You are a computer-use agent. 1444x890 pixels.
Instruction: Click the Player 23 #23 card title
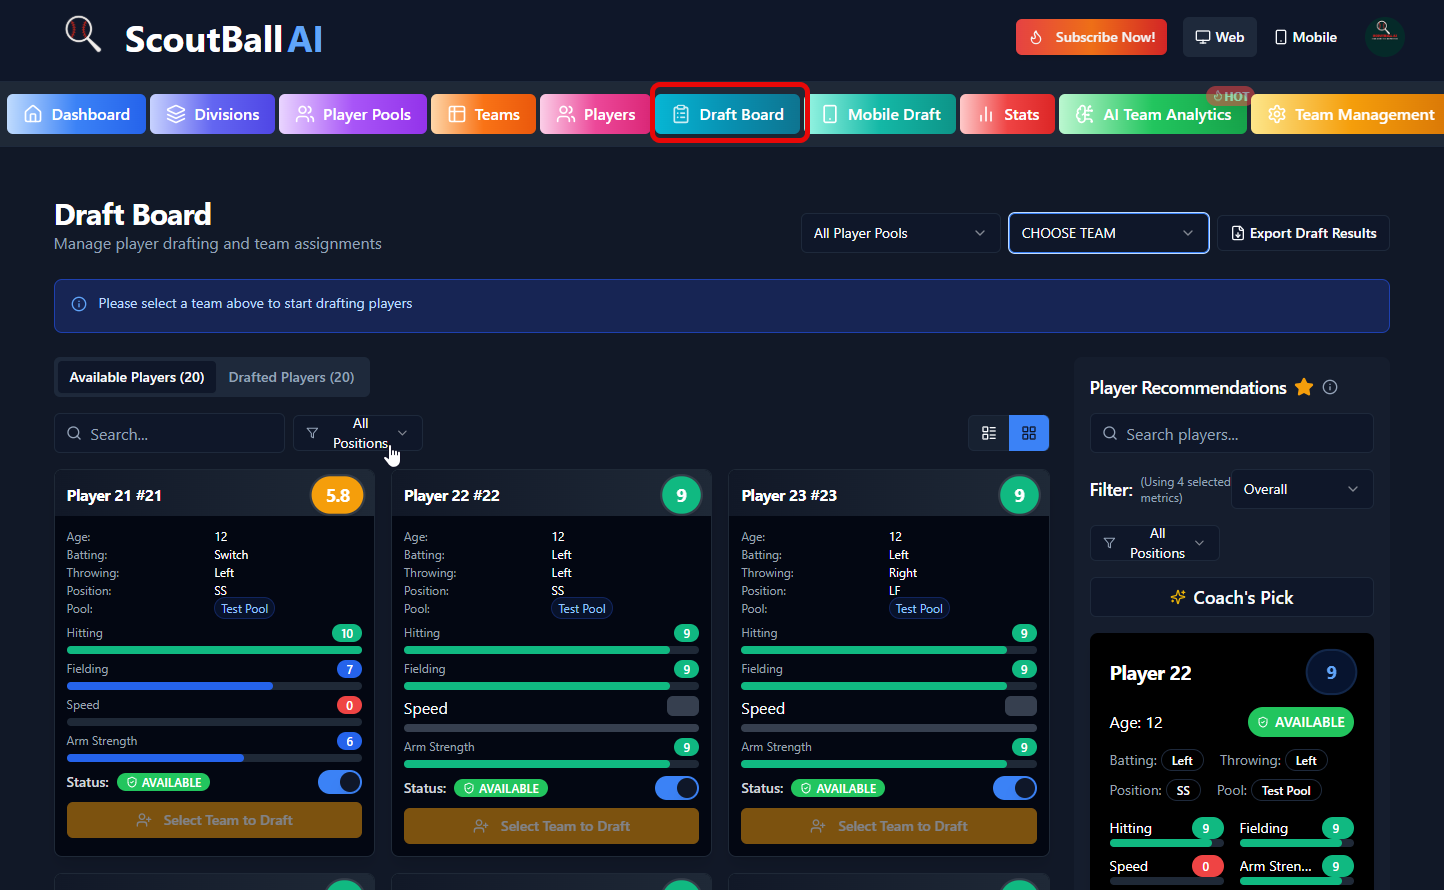pyautogui.click(x=789, y=495)
